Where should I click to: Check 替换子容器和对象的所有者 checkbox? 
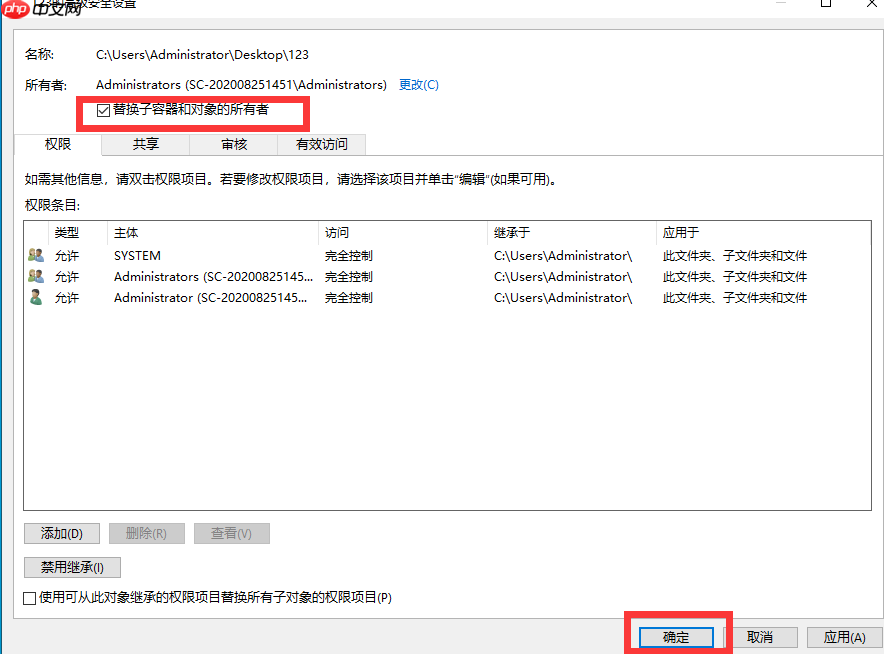click(x=103, y=110)
